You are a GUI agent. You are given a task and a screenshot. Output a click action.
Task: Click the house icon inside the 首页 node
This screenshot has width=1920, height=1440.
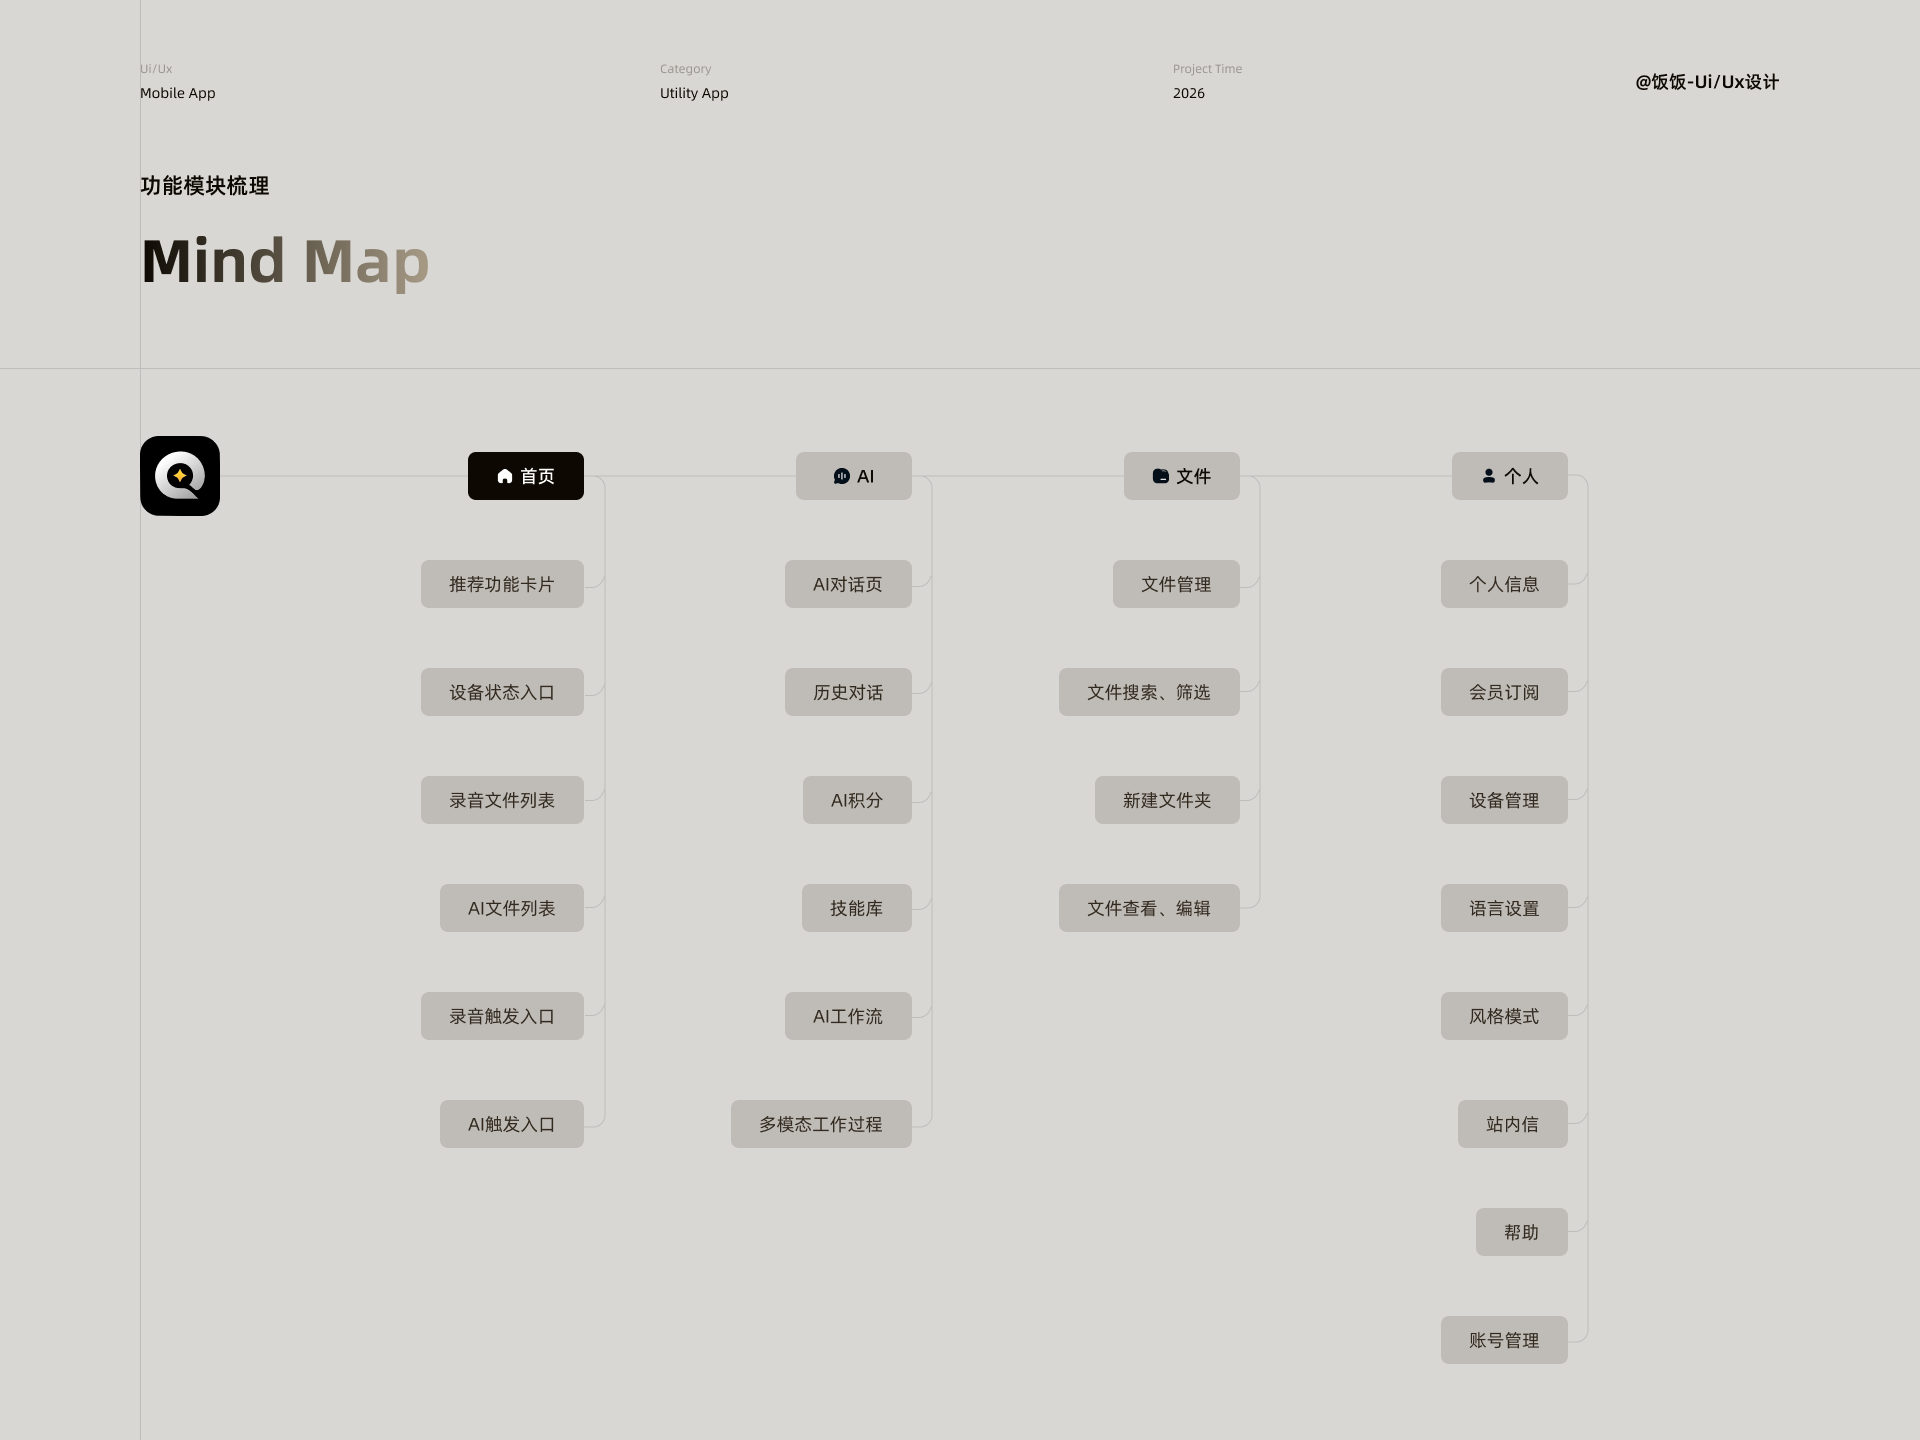(505, 476)
